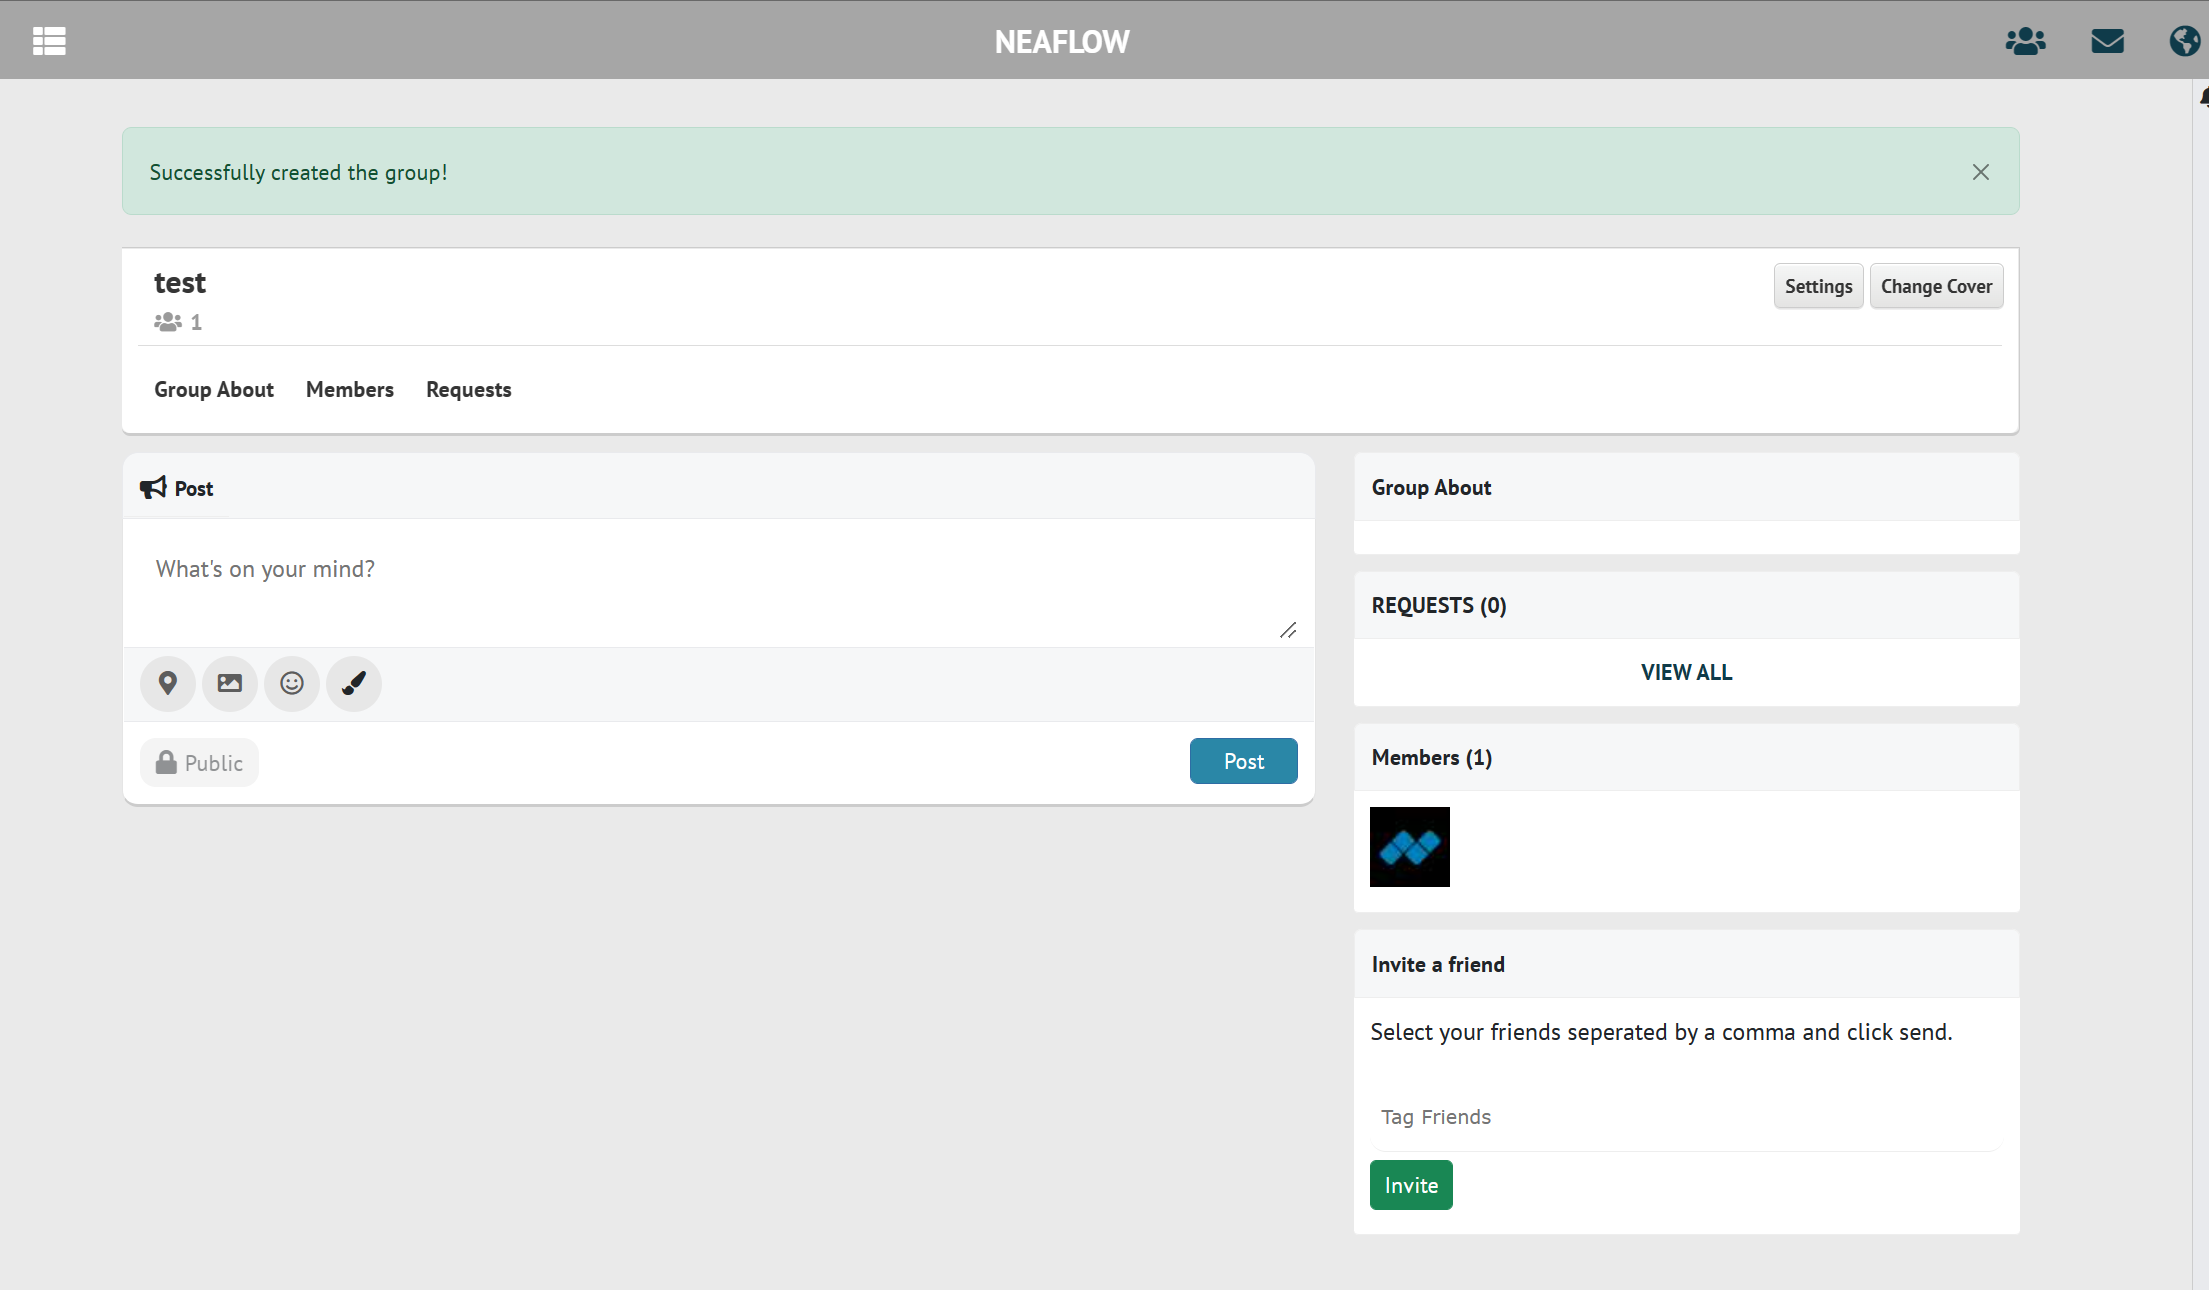Click VIEW ALL requests link

click(1686, 672)
